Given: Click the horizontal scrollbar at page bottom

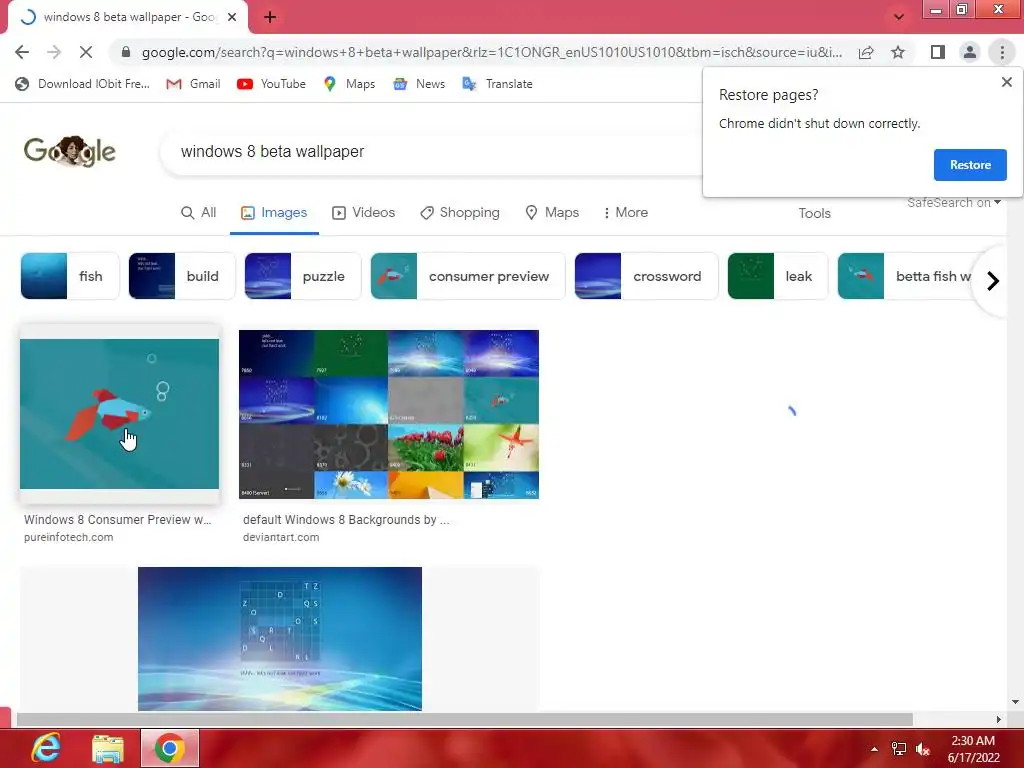Looking at the screenshot, I should click(x=464, y=719).
